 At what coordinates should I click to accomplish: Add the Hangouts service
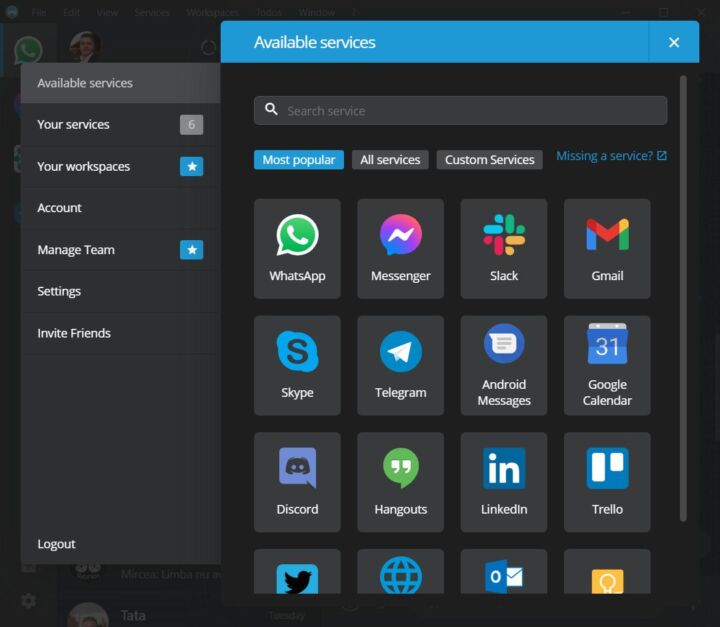[400, 482]
